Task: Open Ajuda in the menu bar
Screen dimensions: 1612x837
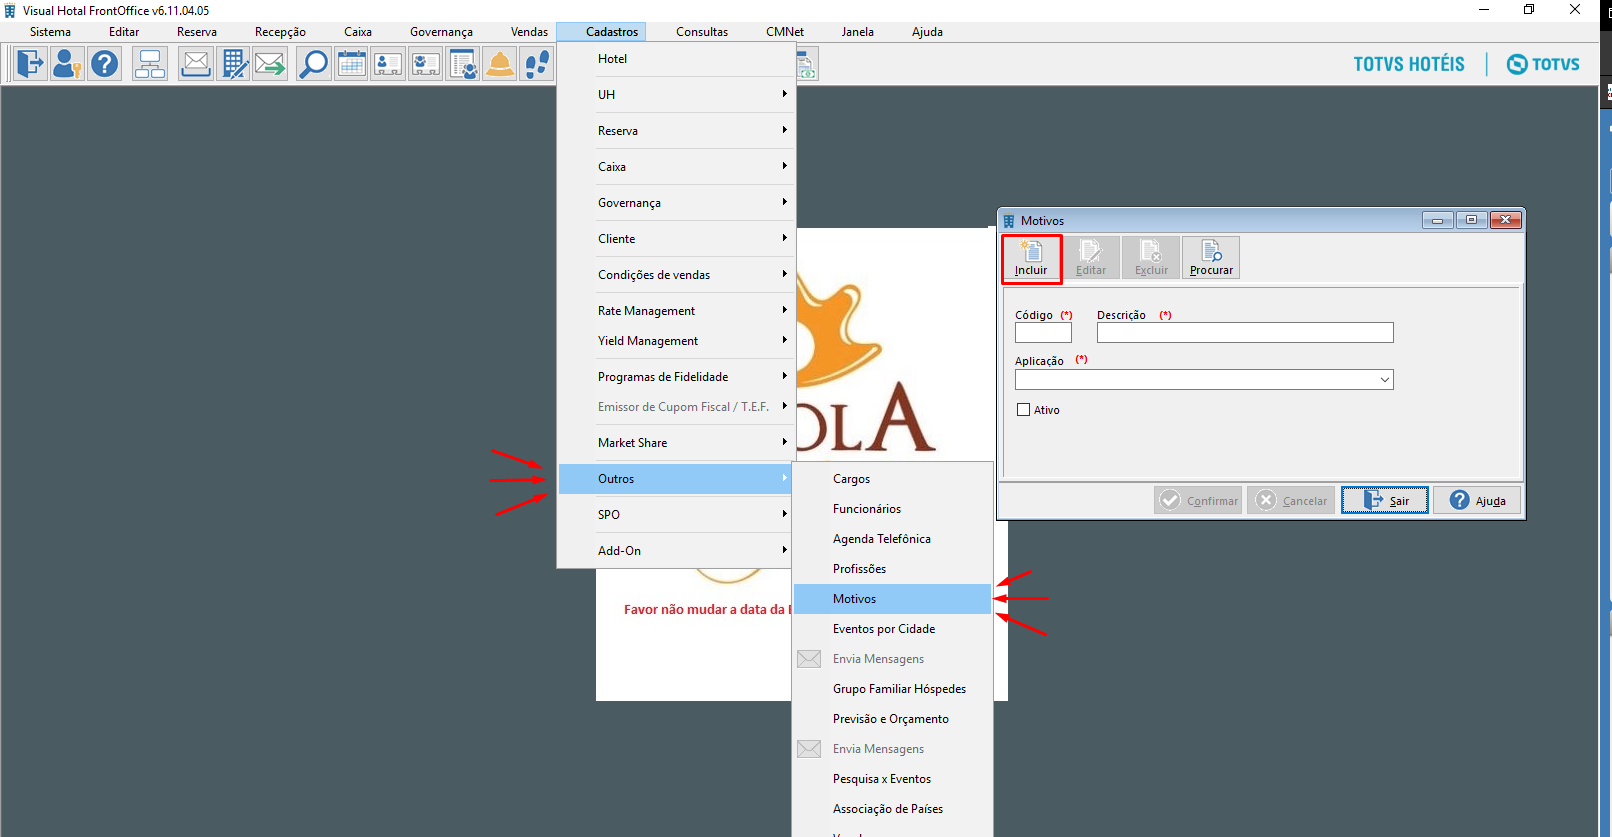Action: 927,32
